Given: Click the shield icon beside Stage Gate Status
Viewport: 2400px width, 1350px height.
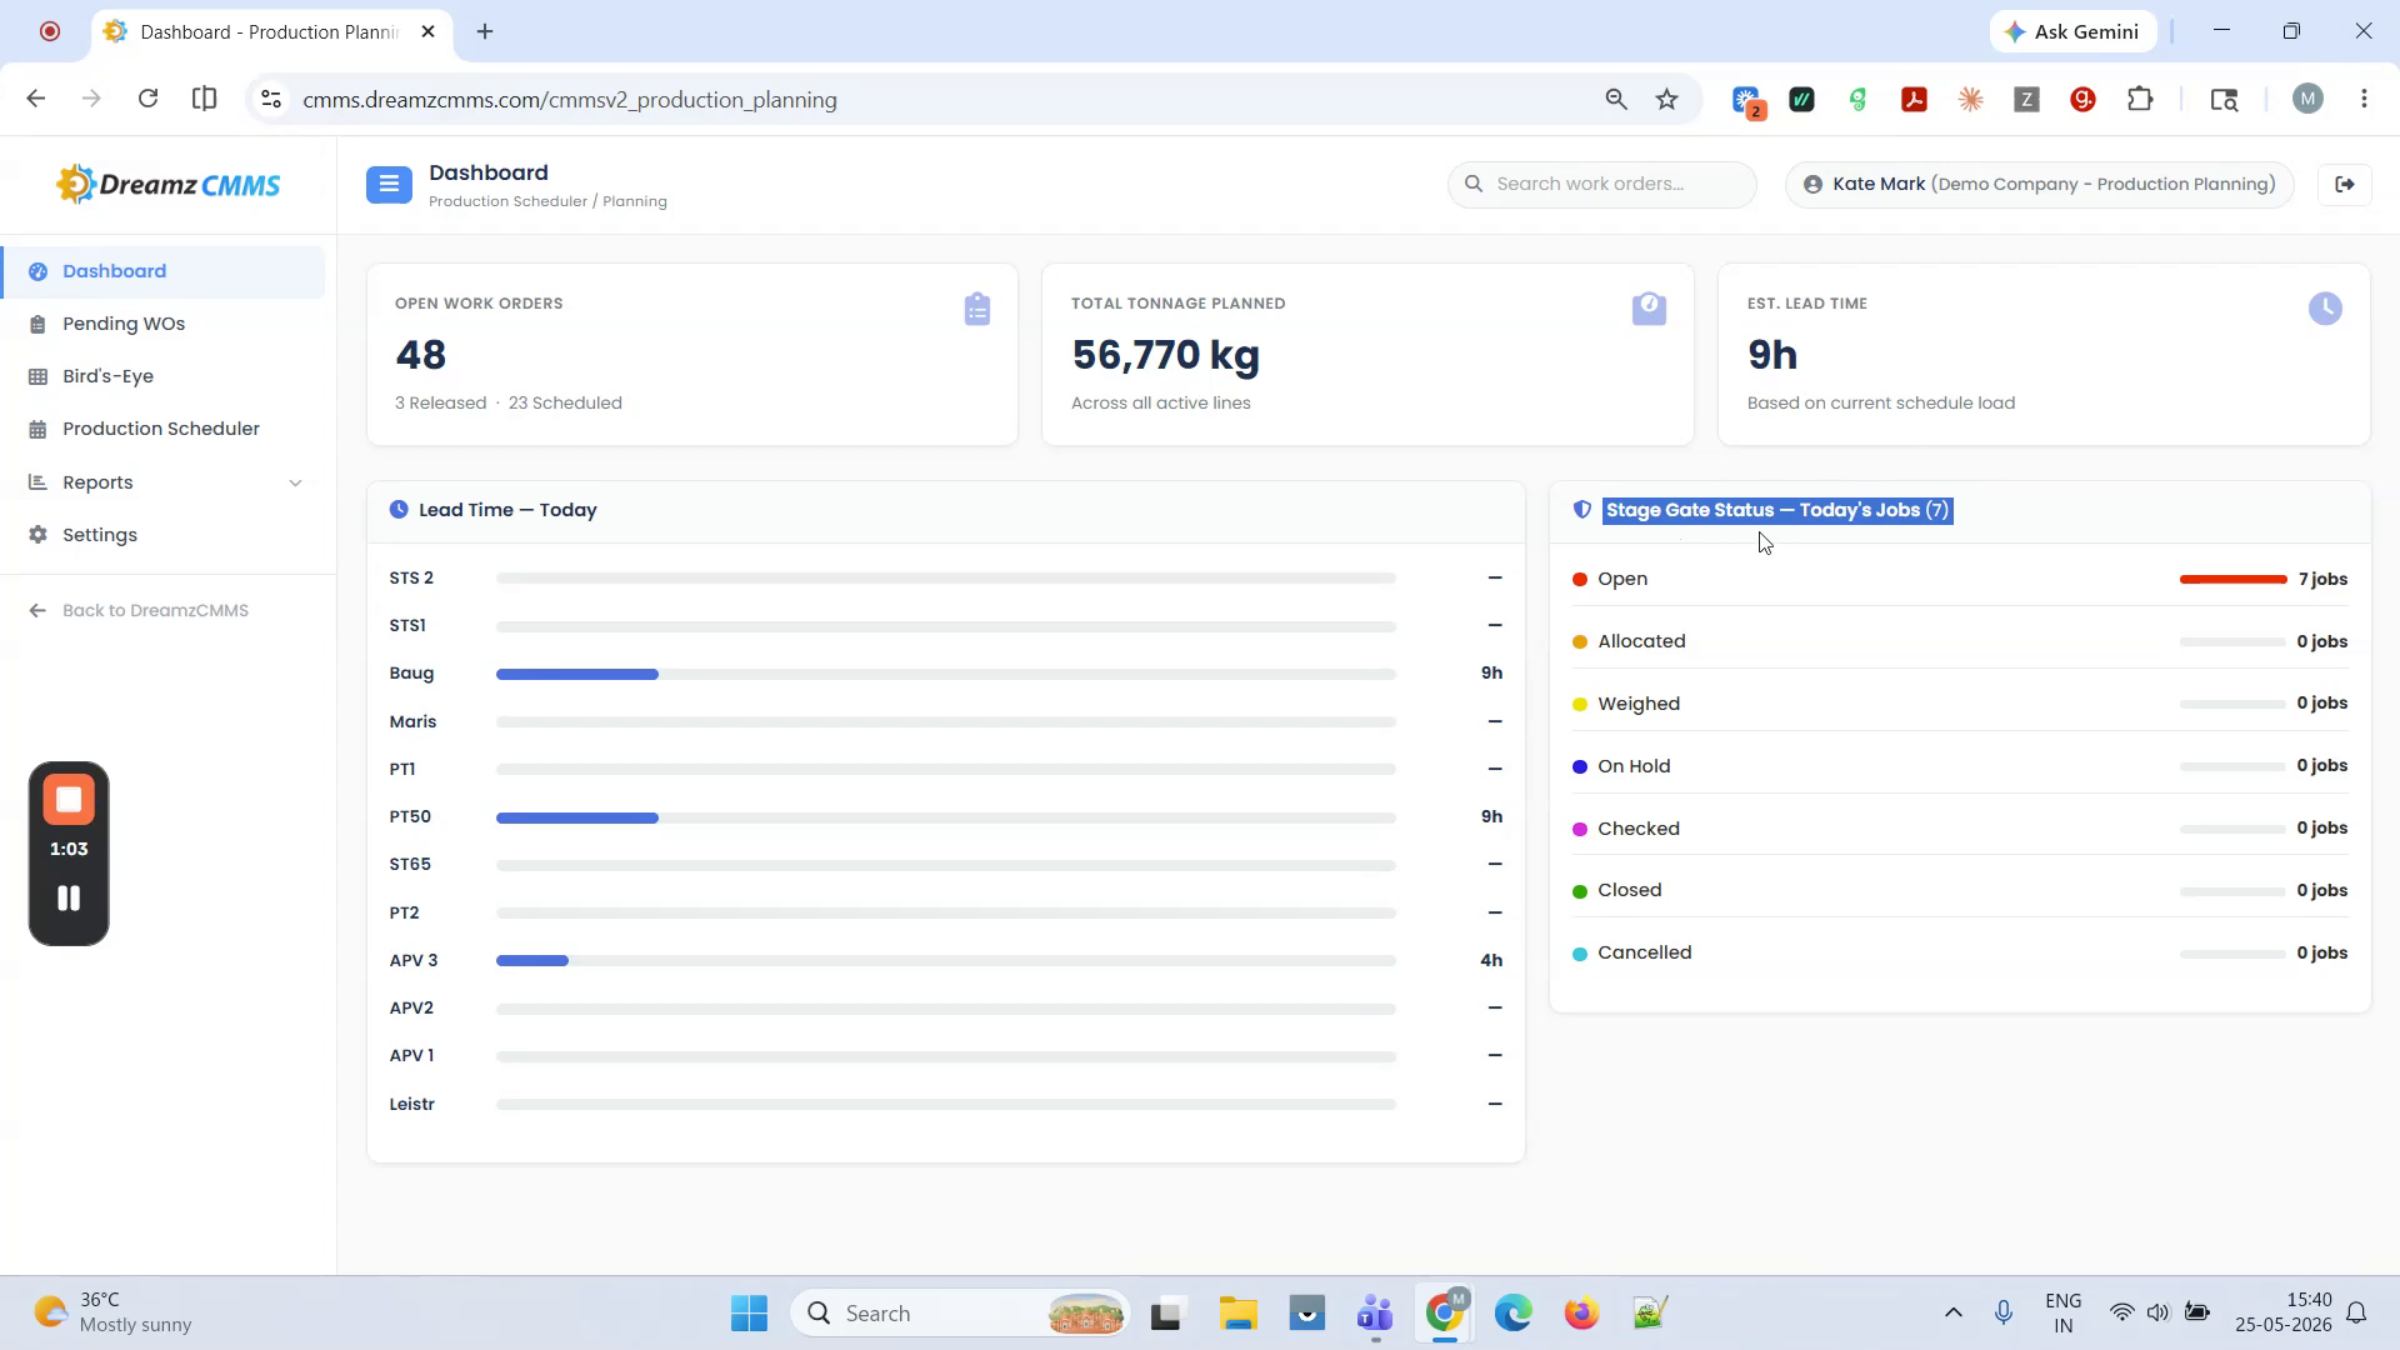Looking at the screenshot, I should pos(1582,509).
